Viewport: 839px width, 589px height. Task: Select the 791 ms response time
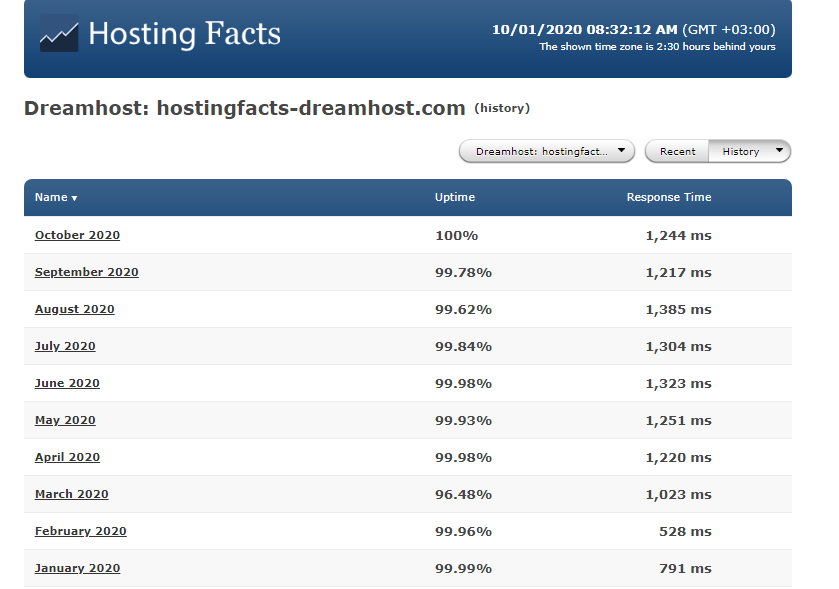685,568
